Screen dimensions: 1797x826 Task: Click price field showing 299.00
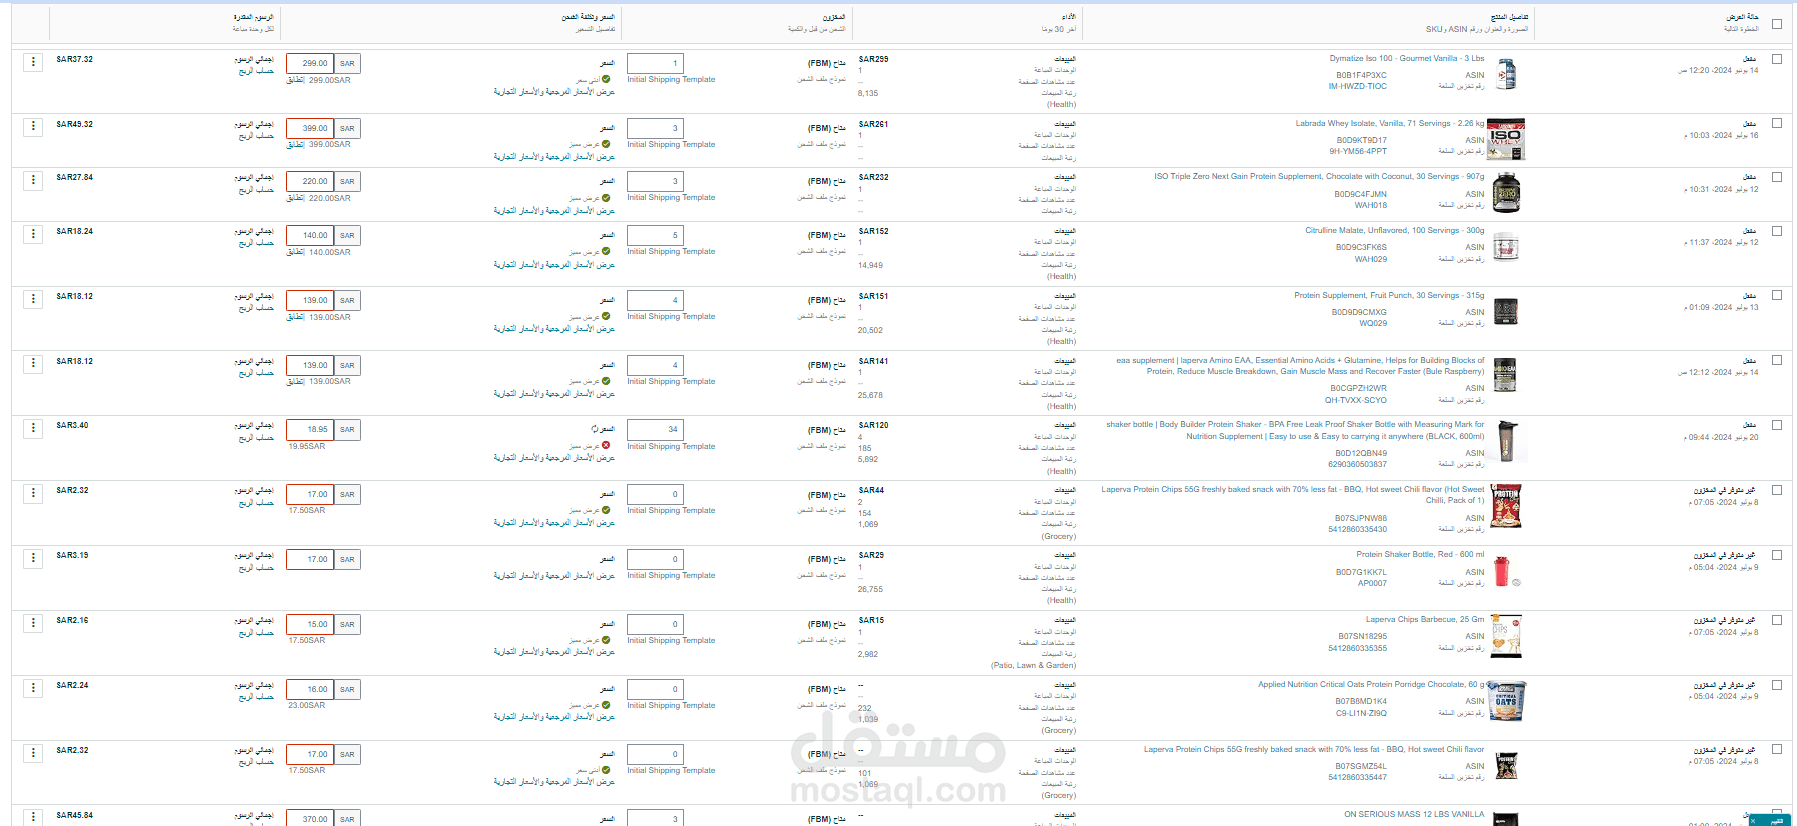click(x=310, y=63)
